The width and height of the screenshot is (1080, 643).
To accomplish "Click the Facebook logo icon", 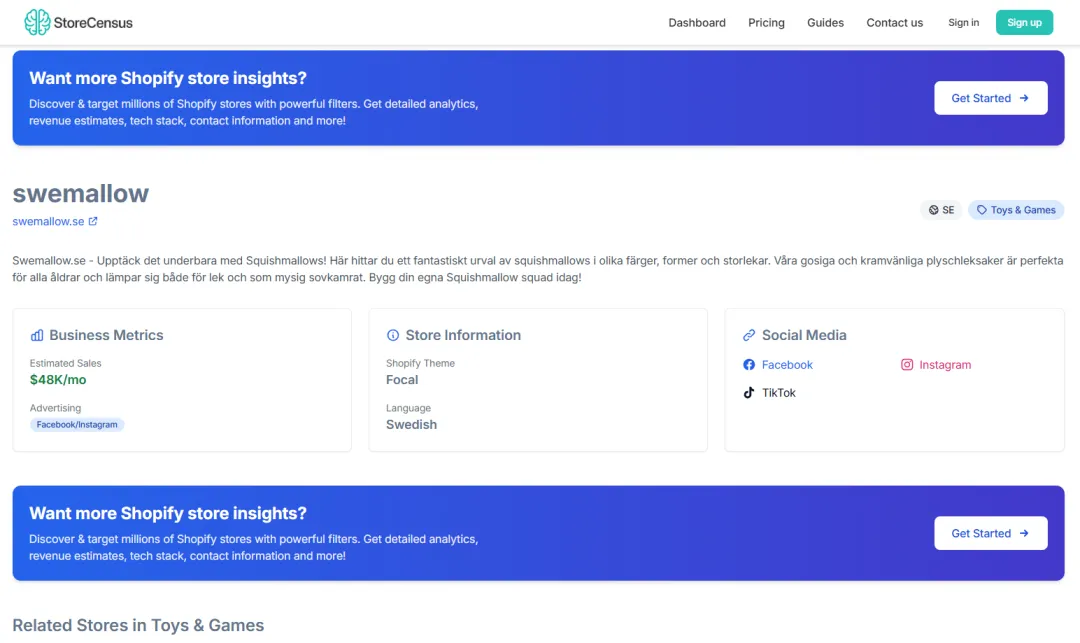I will [x=749, y=365].
